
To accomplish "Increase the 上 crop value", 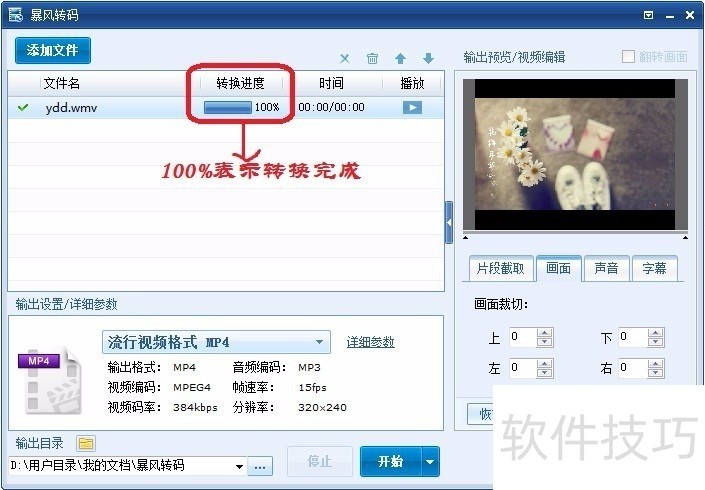I will pos(545,333).
